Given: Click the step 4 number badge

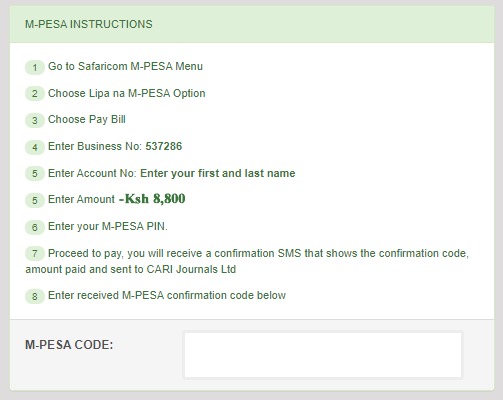Looking at the screenshot, I should click(x=35, y=147).
